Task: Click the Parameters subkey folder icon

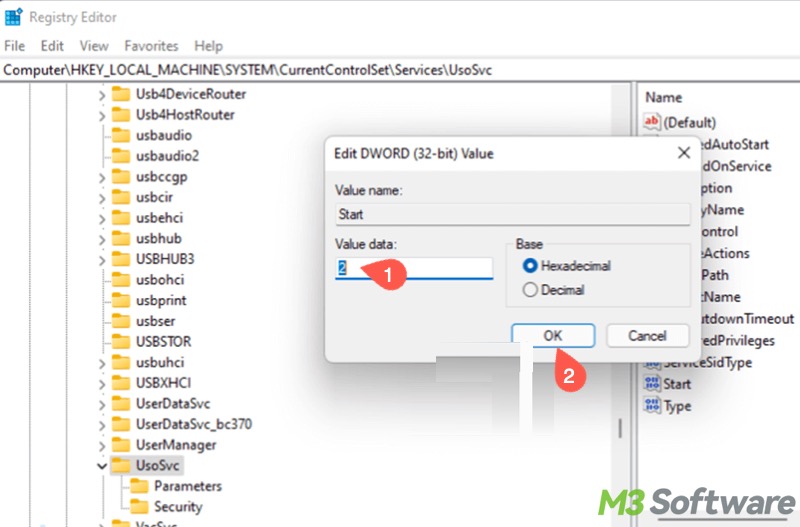Action: [x=139, y=486]
